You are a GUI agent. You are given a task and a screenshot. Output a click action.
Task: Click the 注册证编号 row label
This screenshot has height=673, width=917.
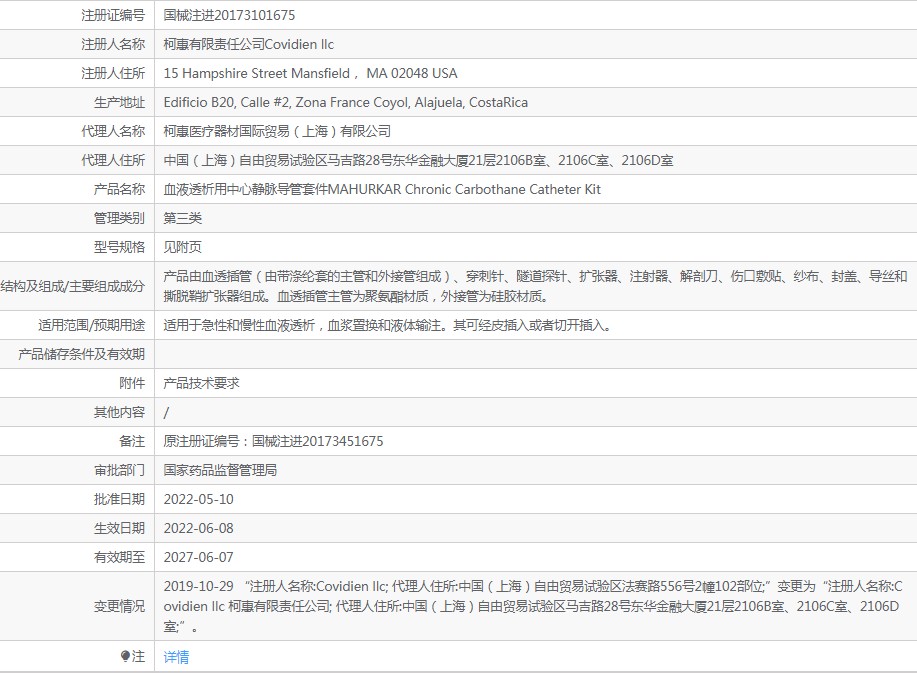pos(113,15)
